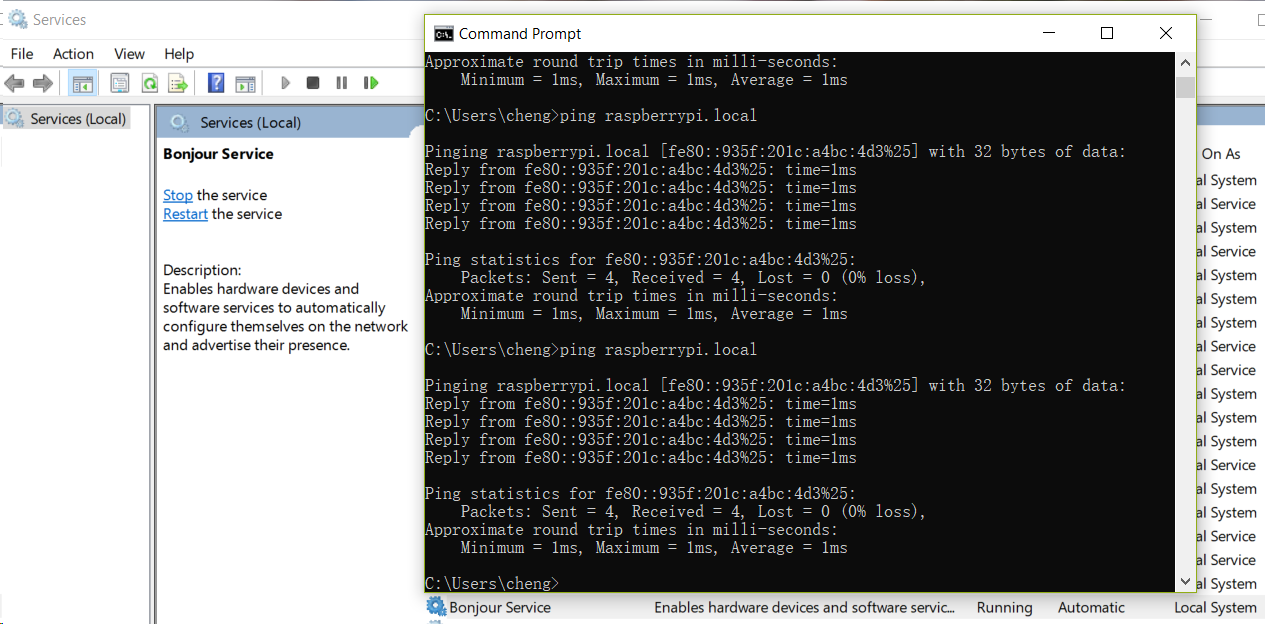The height and width of the screenshot is (624, 1265).
Task: Click Local System in the Bonjour Service row
Action: coord(1215,607)
